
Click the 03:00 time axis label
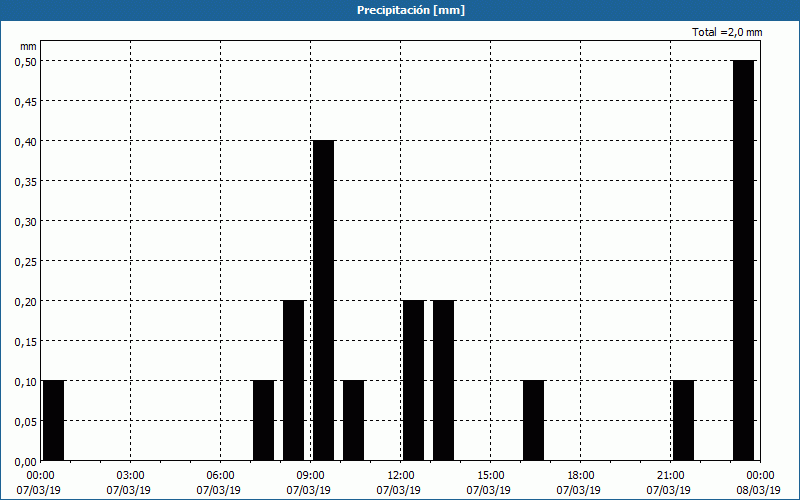(x=131, y=476)
